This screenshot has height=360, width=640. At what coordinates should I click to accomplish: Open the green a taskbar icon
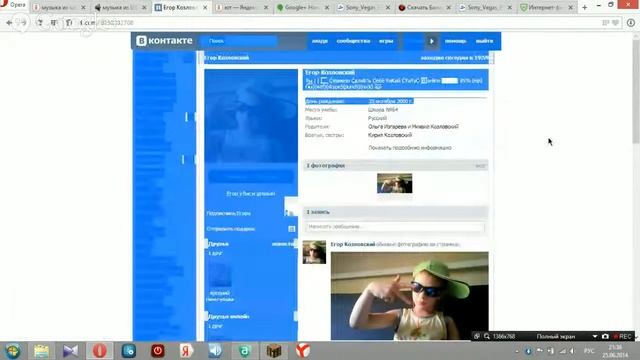coord(244,351)
